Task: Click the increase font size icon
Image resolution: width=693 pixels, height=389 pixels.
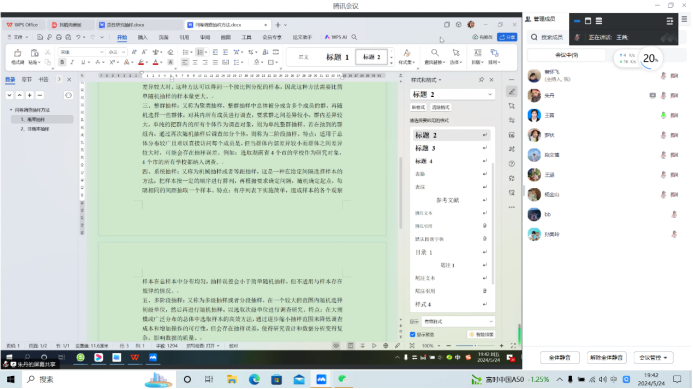Action: tap(134, 52)
